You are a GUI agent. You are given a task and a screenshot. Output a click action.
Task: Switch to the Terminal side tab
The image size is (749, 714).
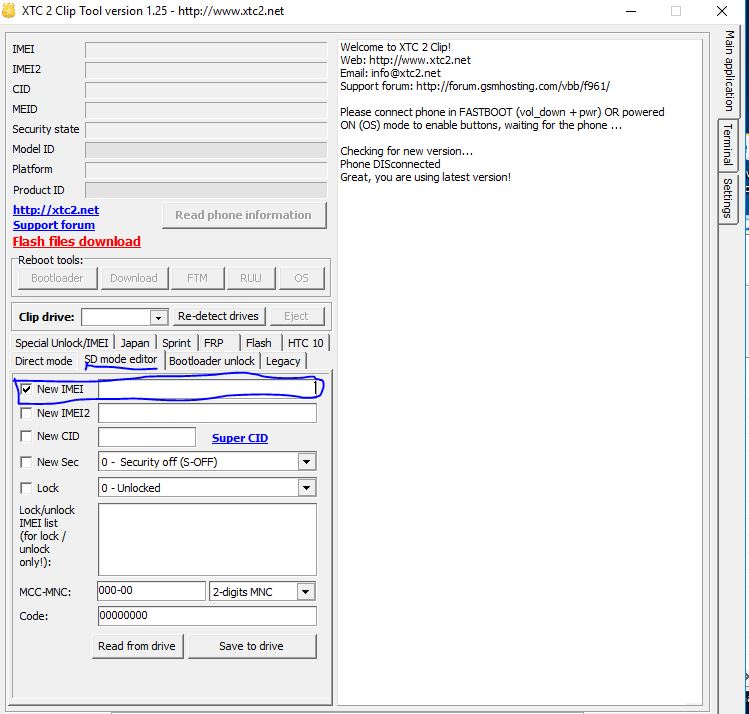728,145
